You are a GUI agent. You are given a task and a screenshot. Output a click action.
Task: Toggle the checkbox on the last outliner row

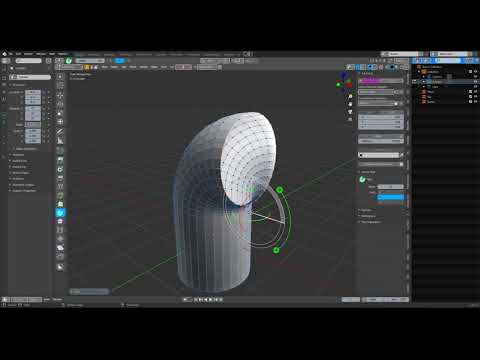[x=470, y=102]
